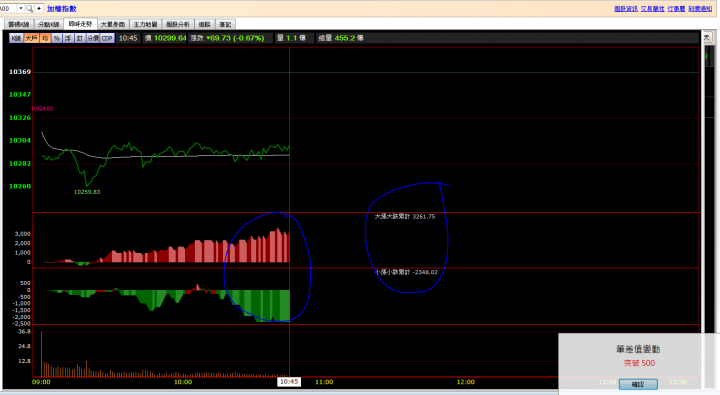Toggle the CDP button

[107, 38]
